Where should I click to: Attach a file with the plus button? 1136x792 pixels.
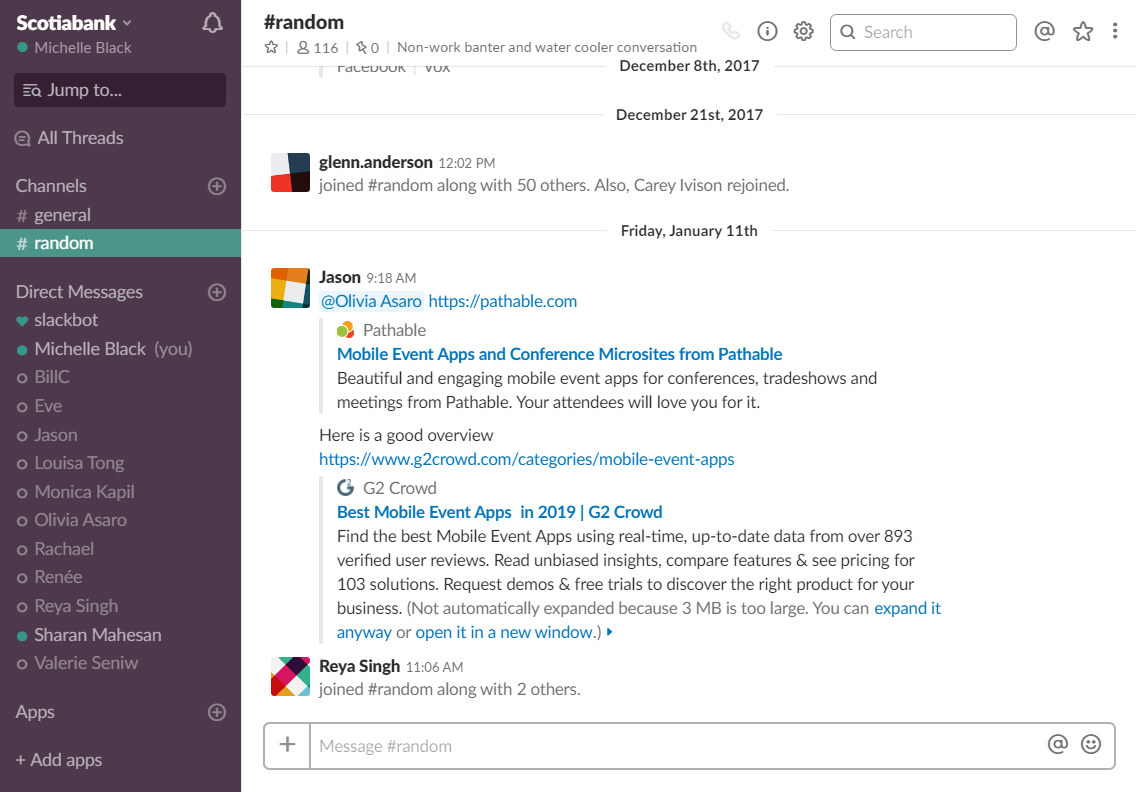tap(288, 745)
